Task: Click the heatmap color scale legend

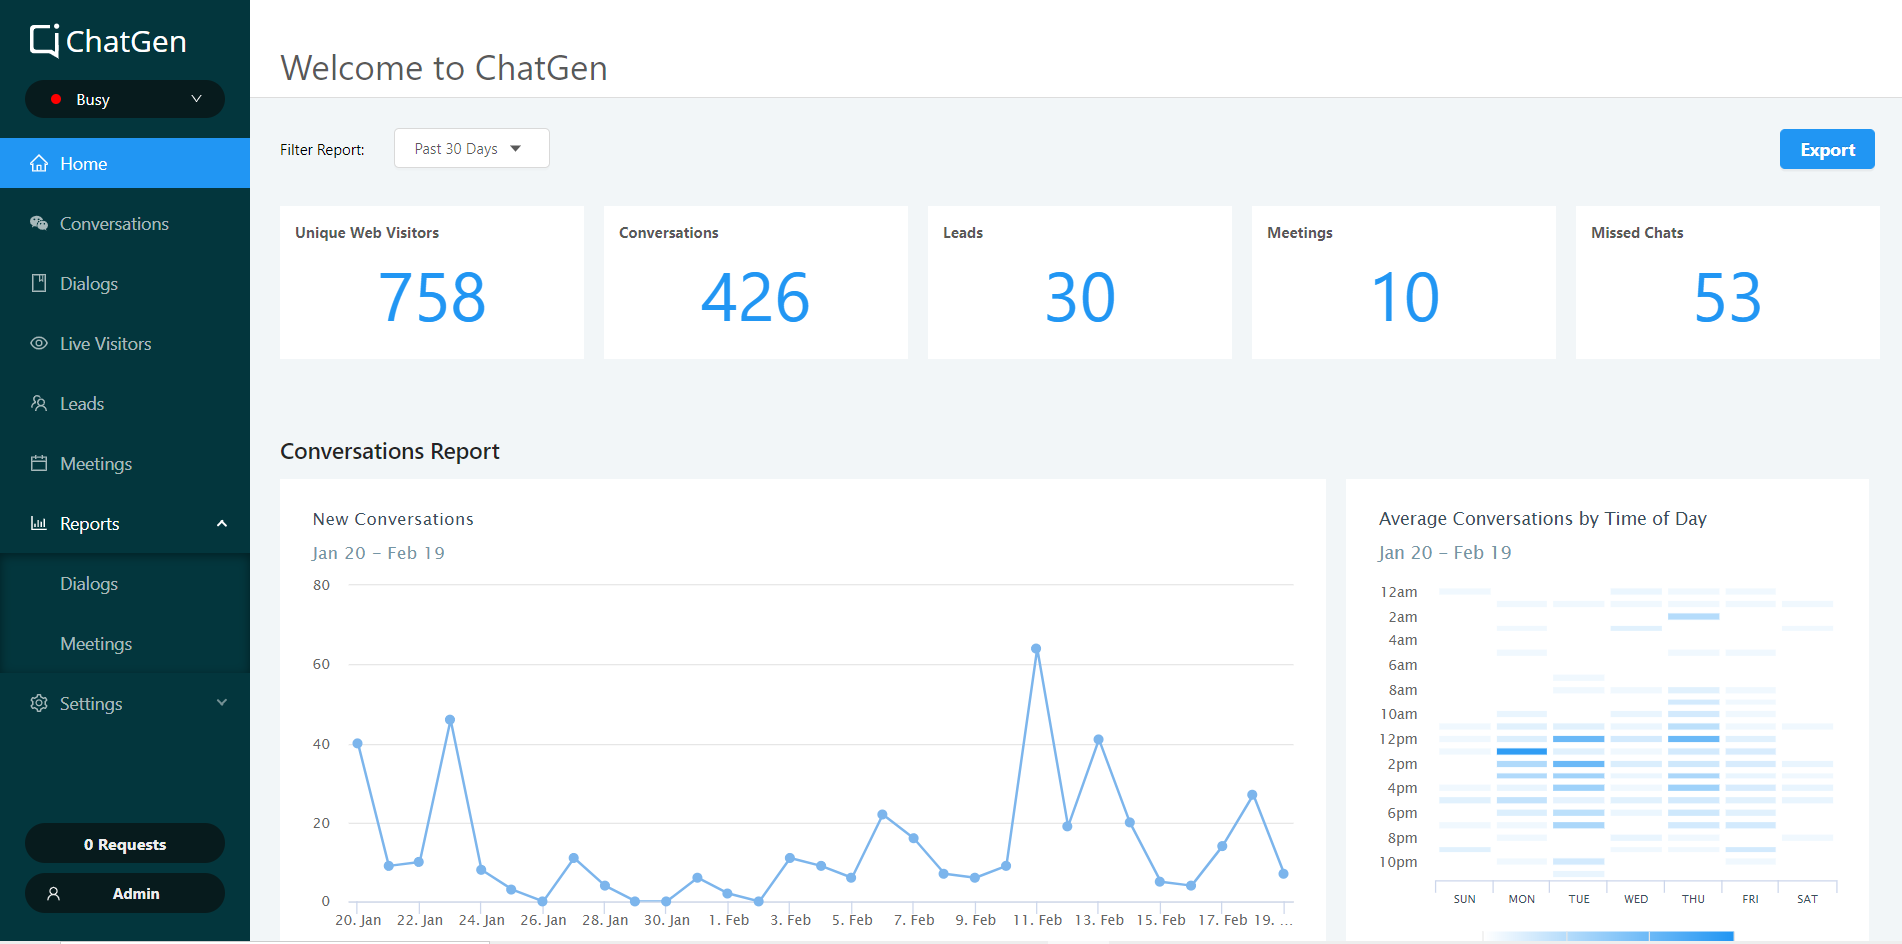Action: pos(1607,936)
